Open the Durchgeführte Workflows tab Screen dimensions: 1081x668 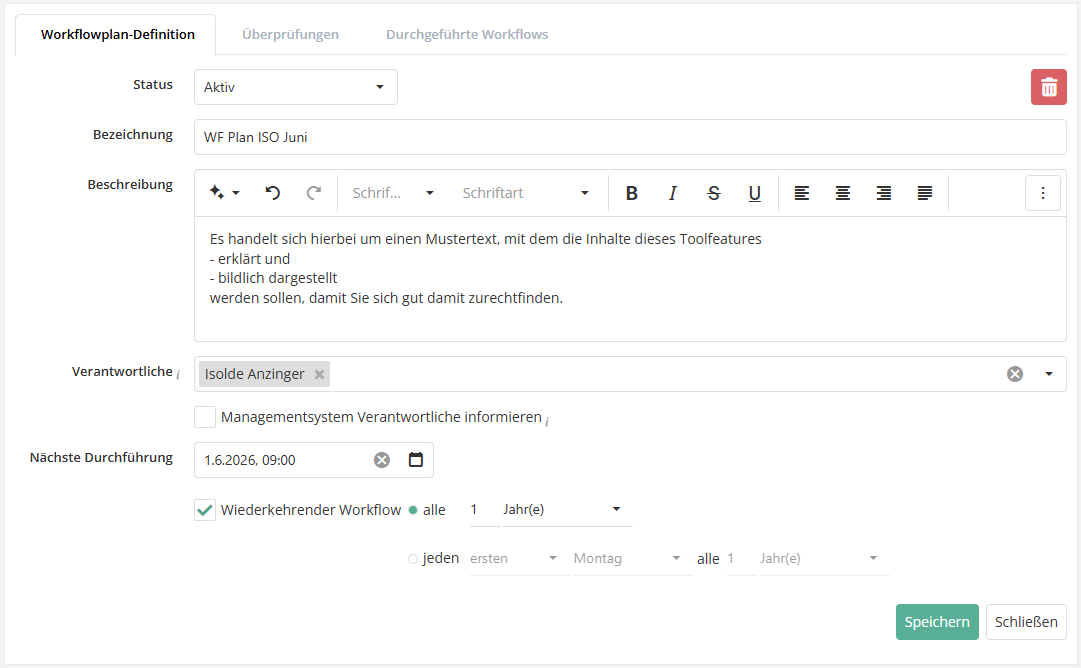pos(467,34)
